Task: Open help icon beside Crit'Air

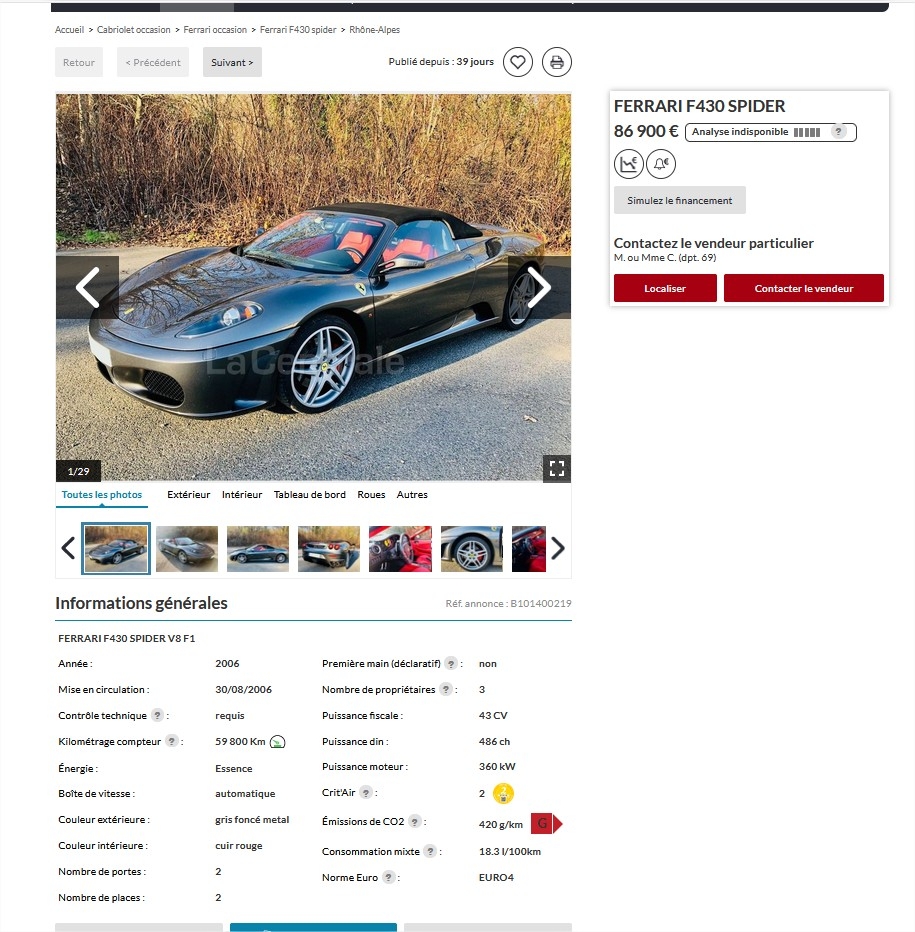Action: pos(366,792)
